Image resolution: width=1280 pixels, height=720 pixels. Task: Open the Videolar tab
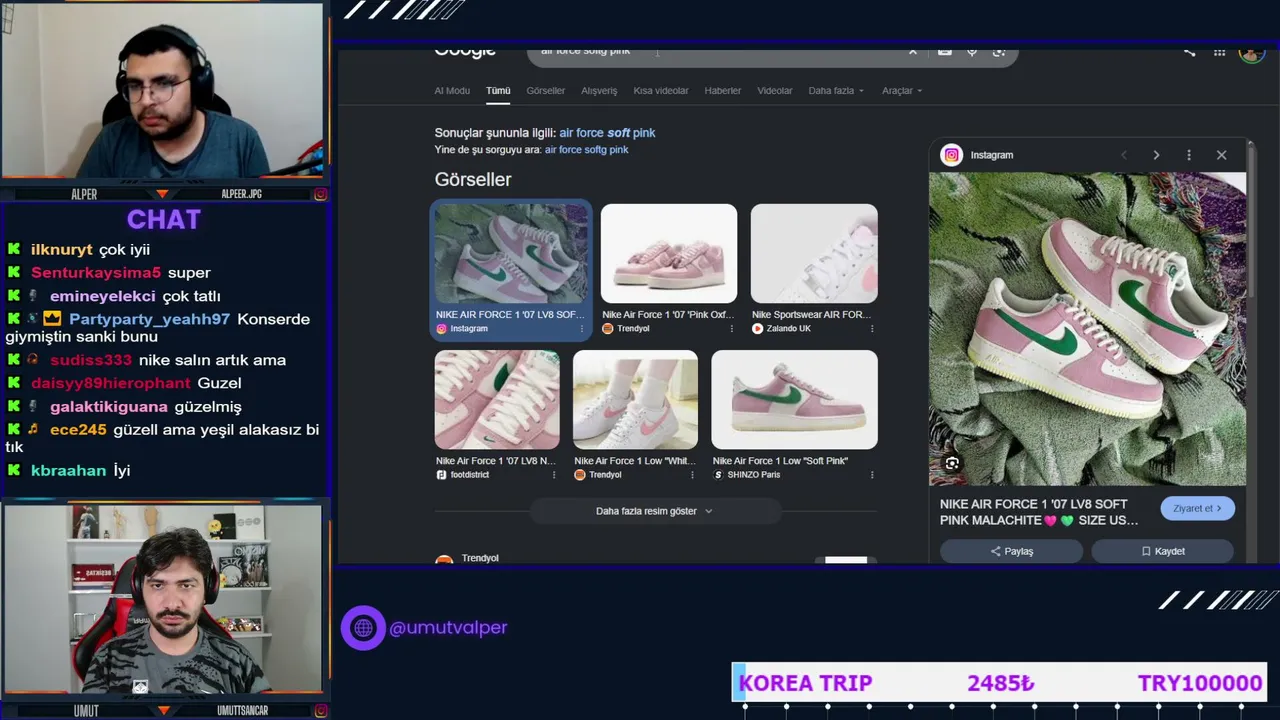(775, 91)
